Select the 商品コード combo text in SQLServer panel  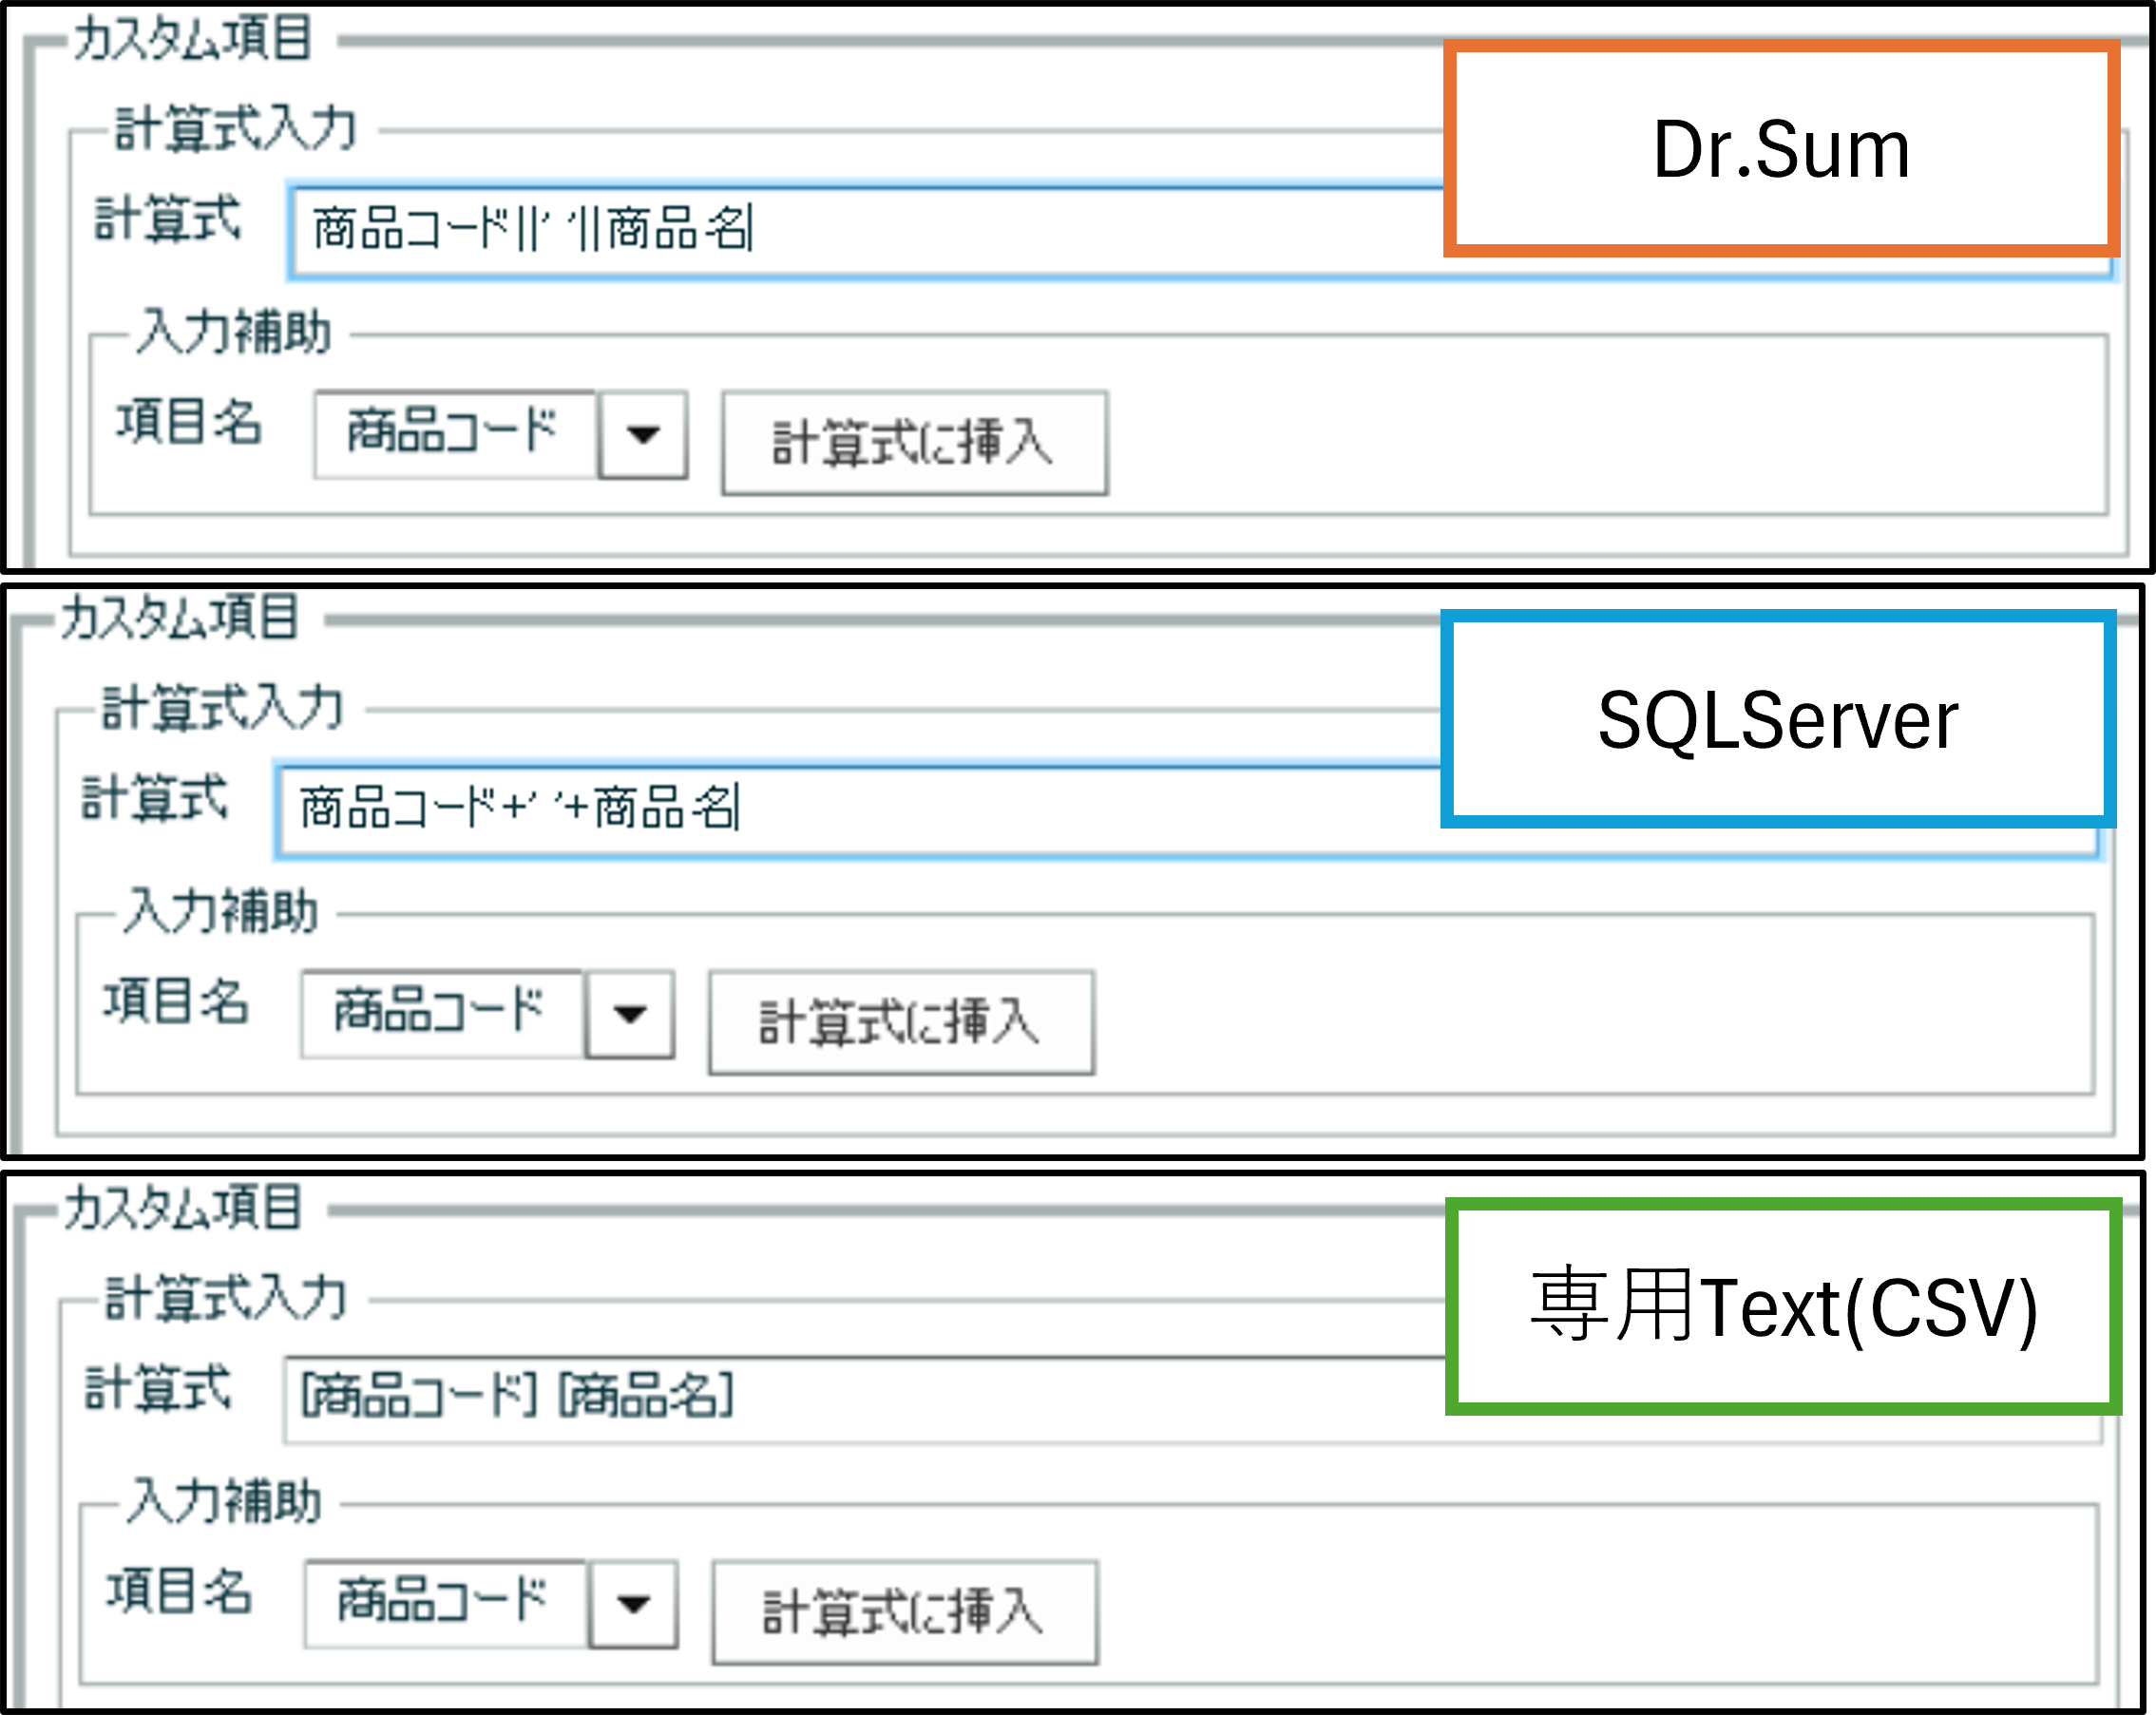(x=440, y=1012)
